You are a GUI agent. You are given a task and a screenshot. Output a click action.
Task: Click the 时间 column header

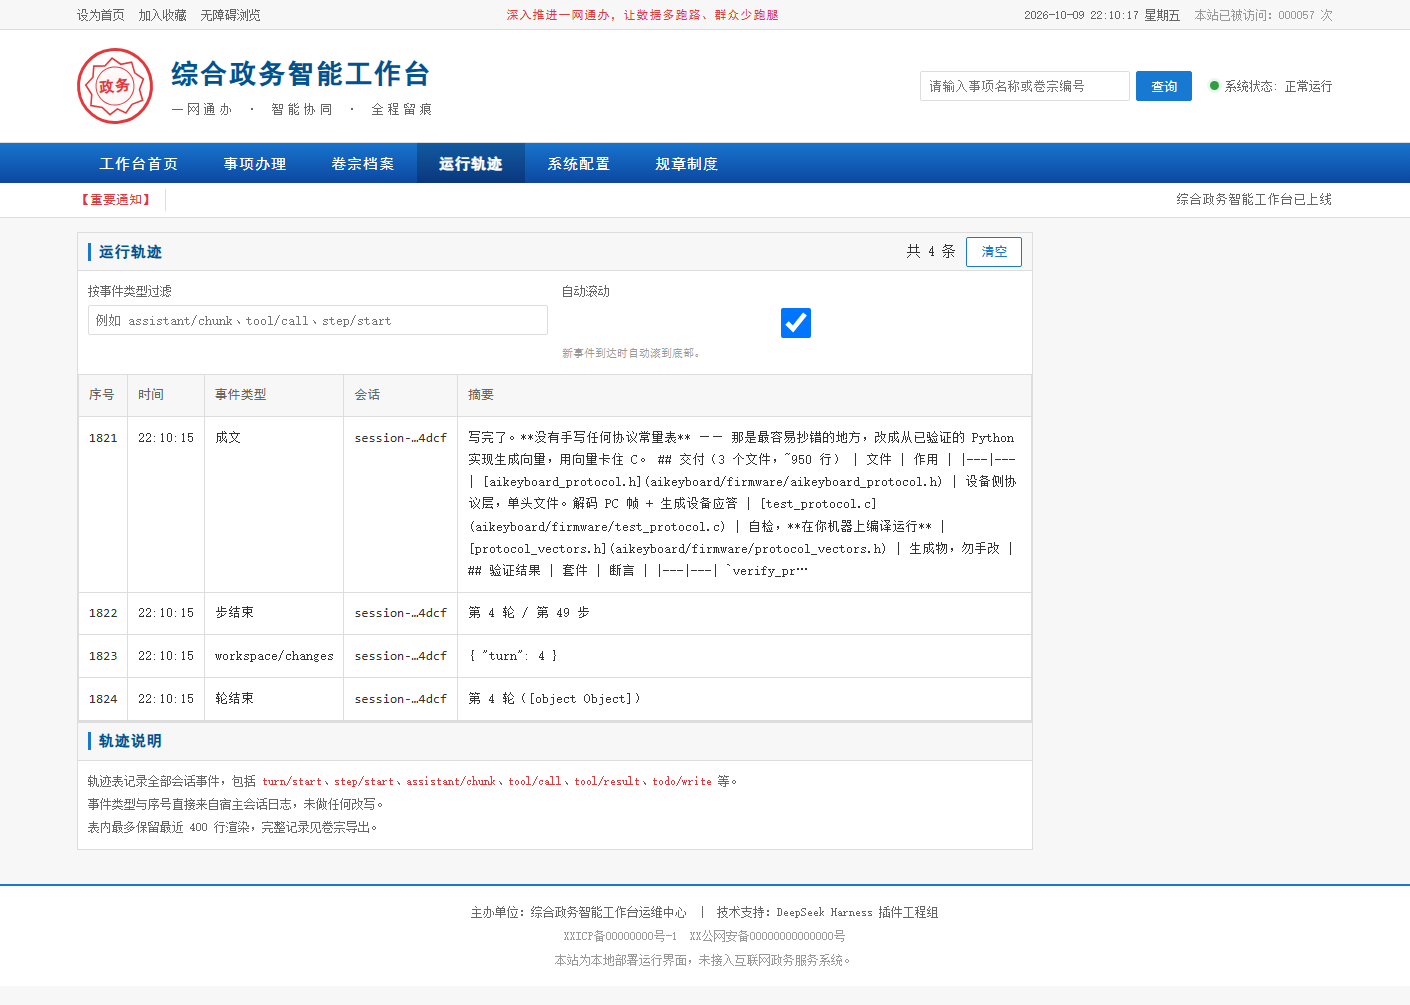(x=166, y=395)
